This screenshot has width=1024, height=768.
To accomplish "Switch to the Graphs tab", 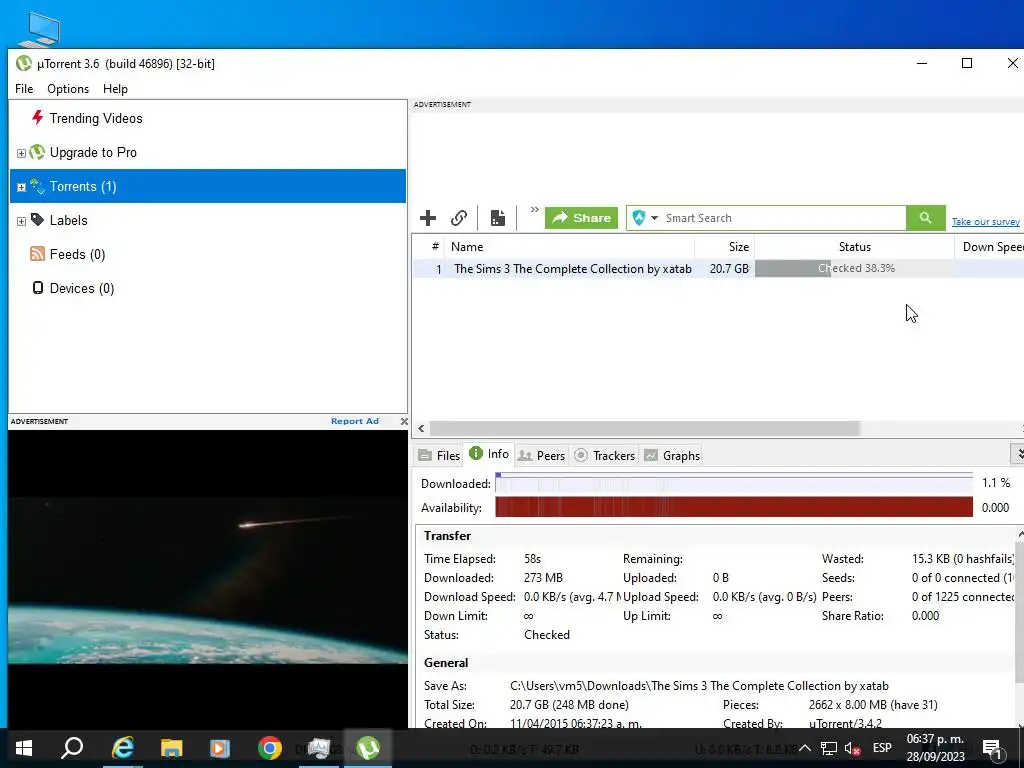I will [x=672, y=455].
